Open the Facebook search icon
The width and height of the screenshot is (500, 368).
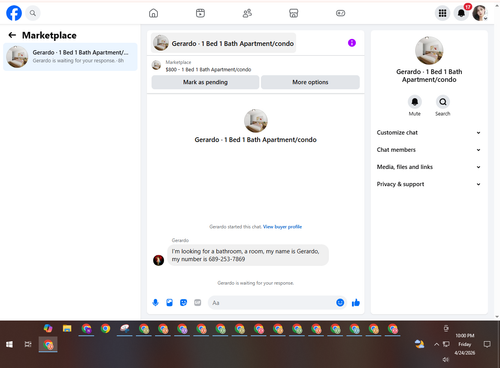(x=33, y=13)
